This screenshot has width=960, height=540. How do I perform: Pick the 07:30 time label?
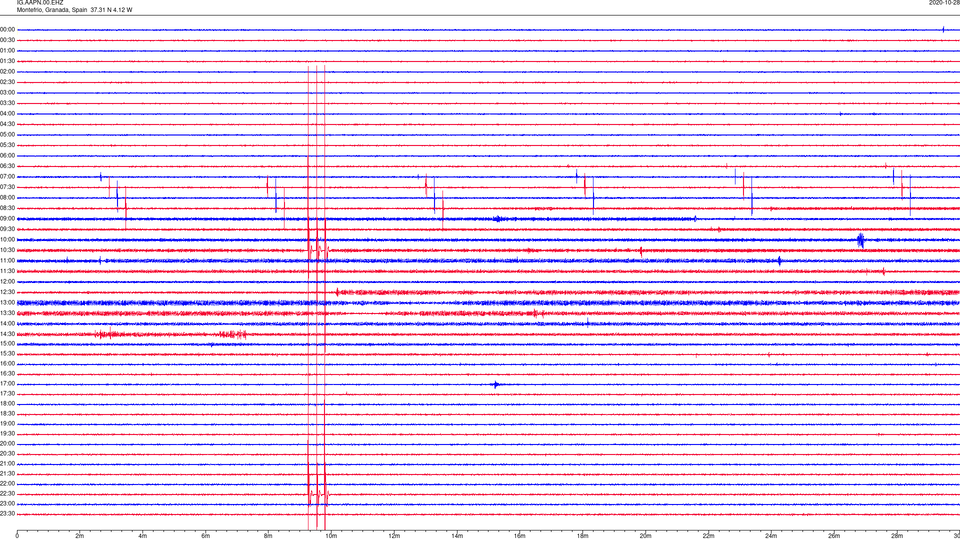(7, 187)
